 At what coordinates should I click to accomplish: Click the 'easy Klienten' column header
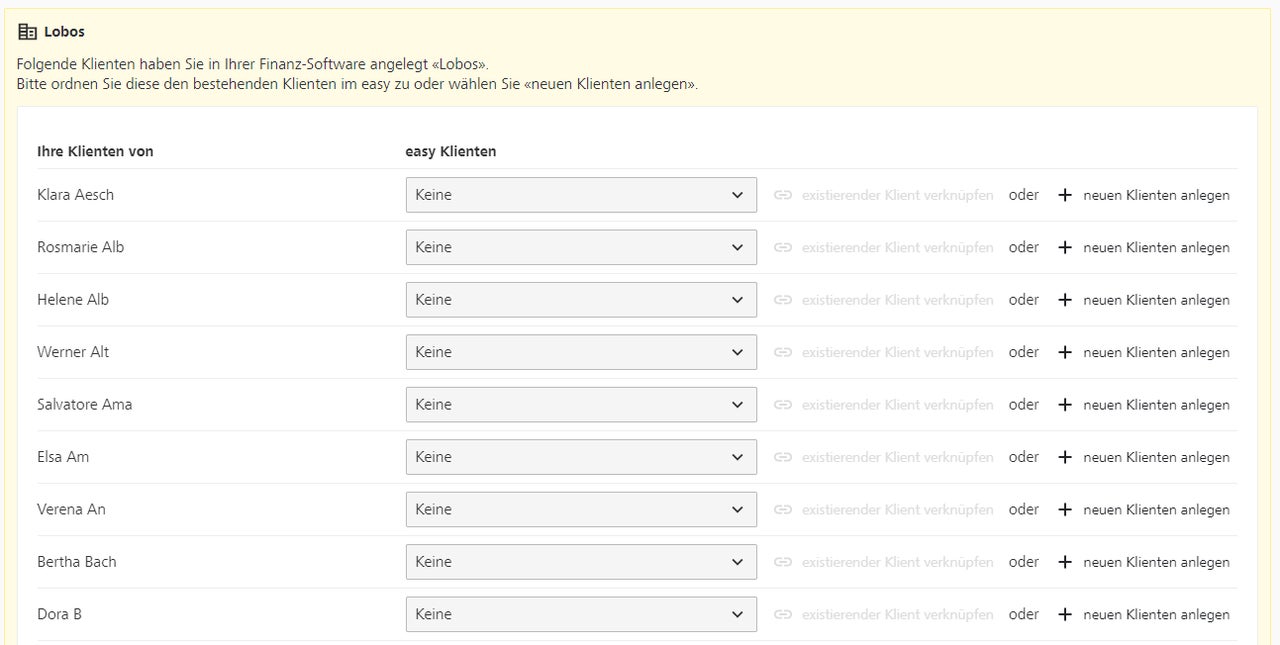[x=451, y=152]
